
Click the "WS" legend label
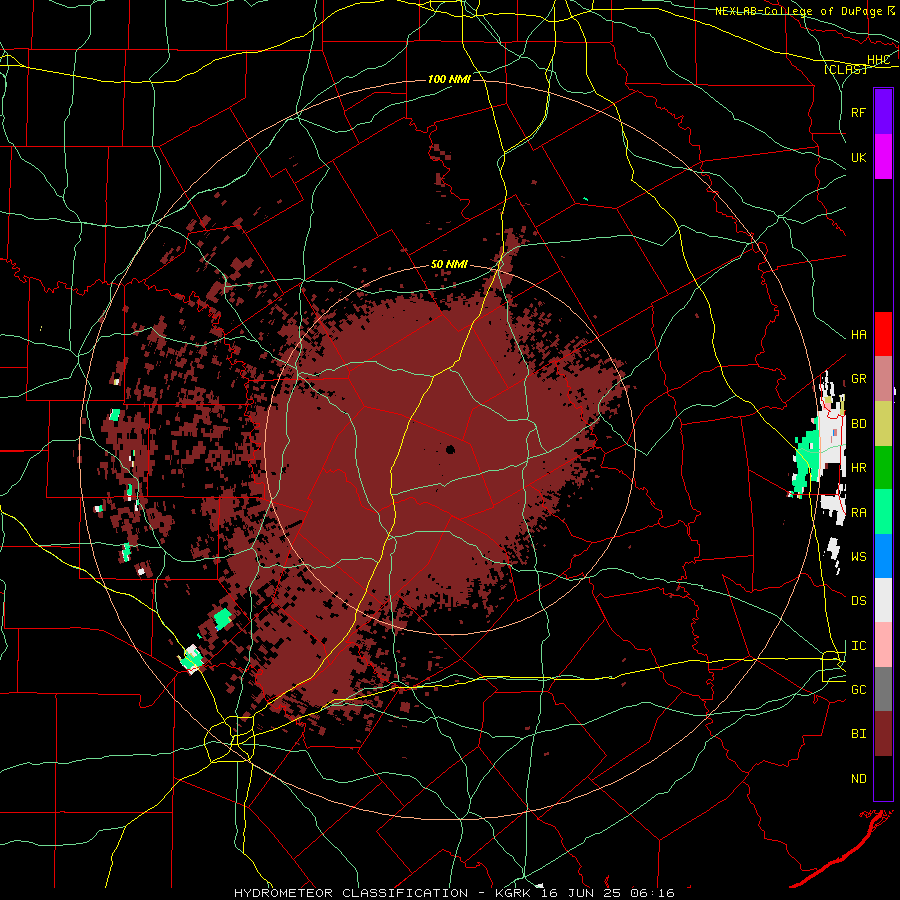click(859, 557)
